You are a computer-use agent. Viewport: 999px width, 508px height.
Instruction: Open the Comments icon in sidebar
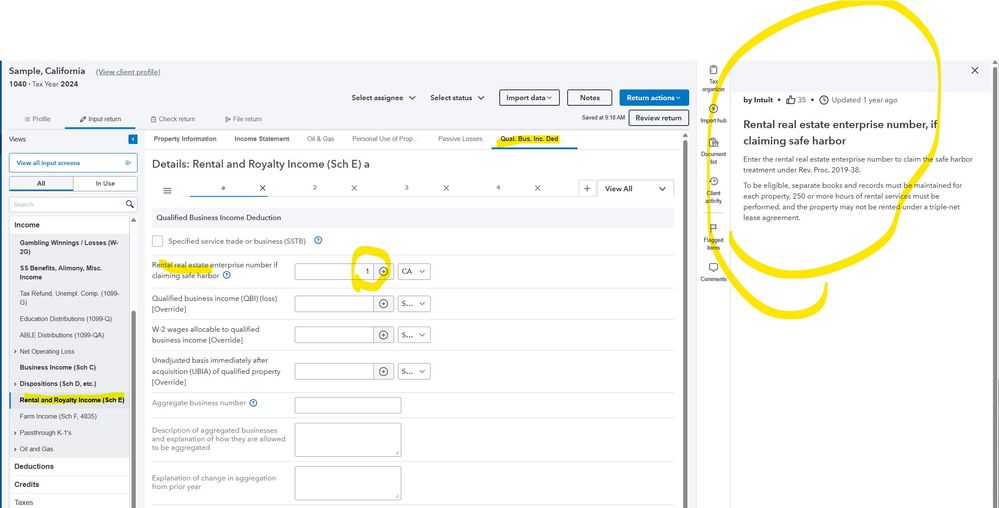coord(713,268)
